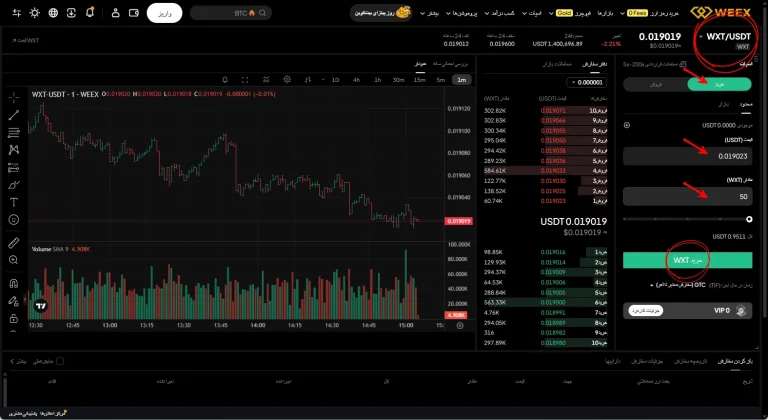Toggle the local display checkbox in orders panel
This screenshot has width=768, height=420.
tap(60, 361)
